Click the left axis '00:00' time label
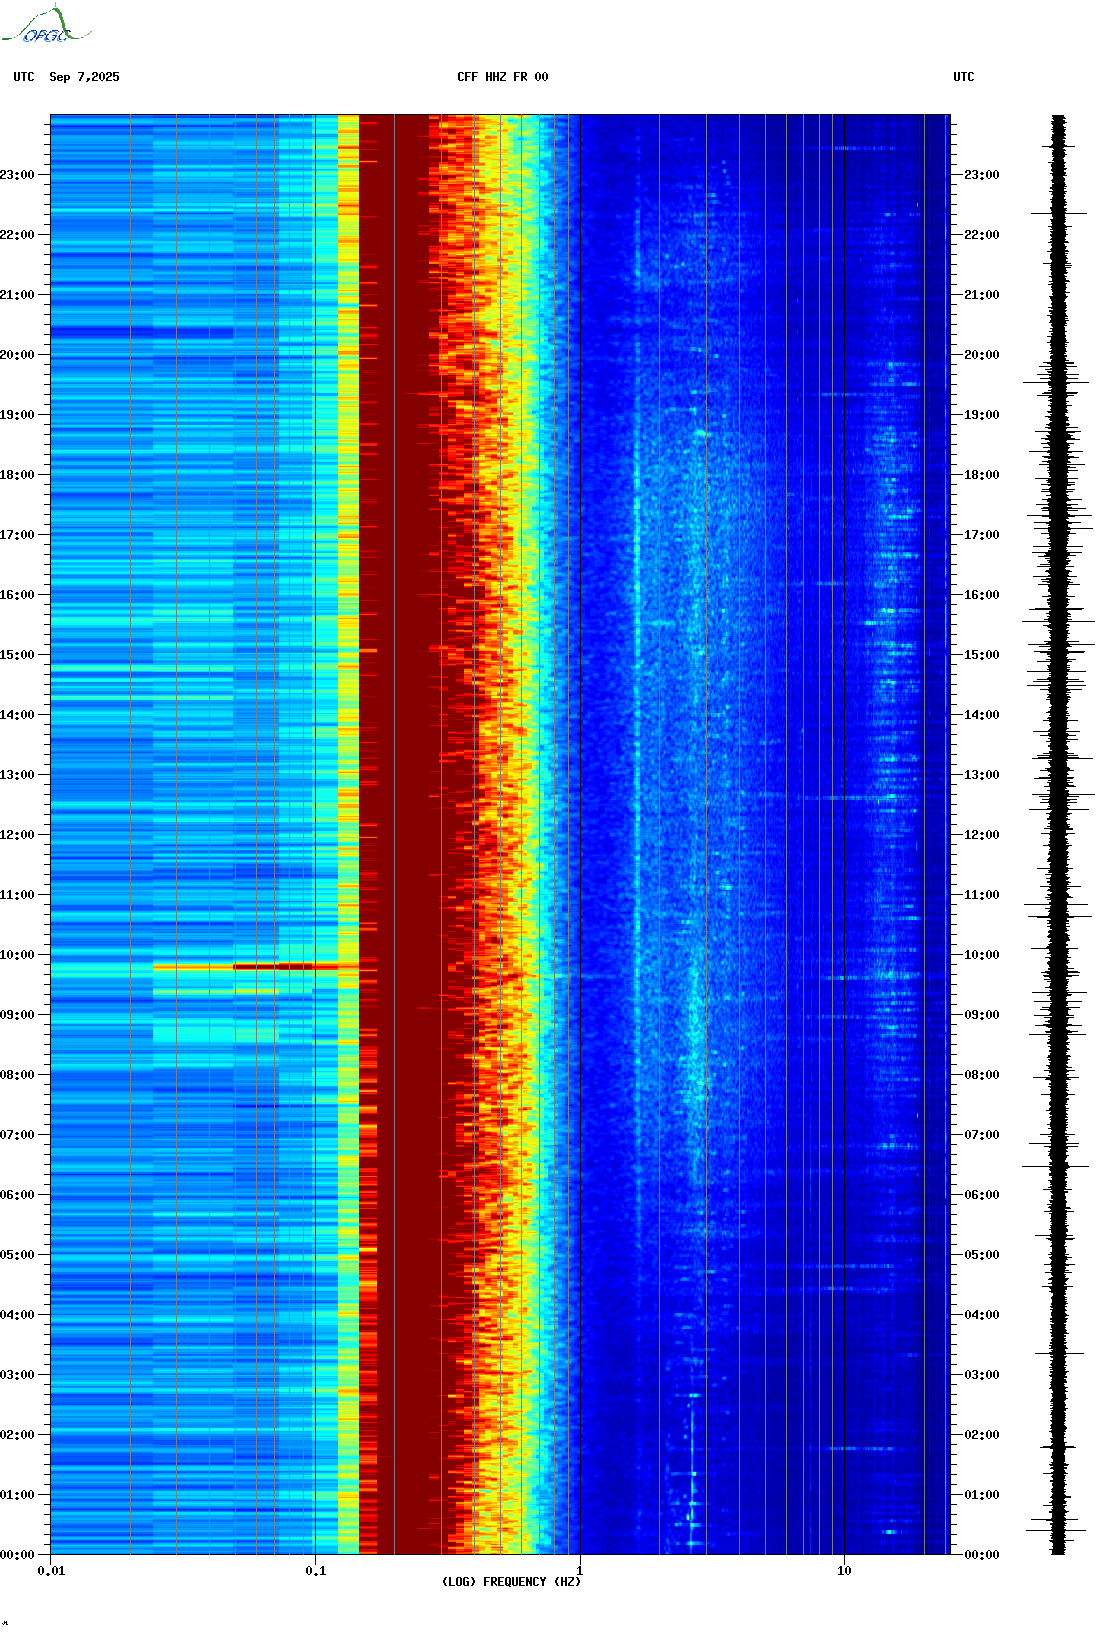 tap(17, 1555)
